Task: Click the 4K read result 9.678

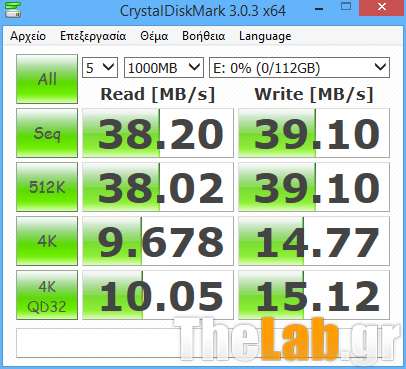Action: (158, 241)
